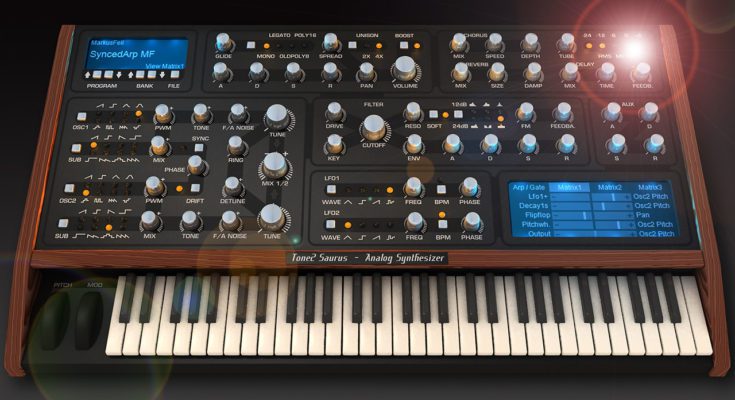Toggle the LFO1 BPM sync button
The image size is (735, 400).
pyautogui.click(x=440, y=188)
